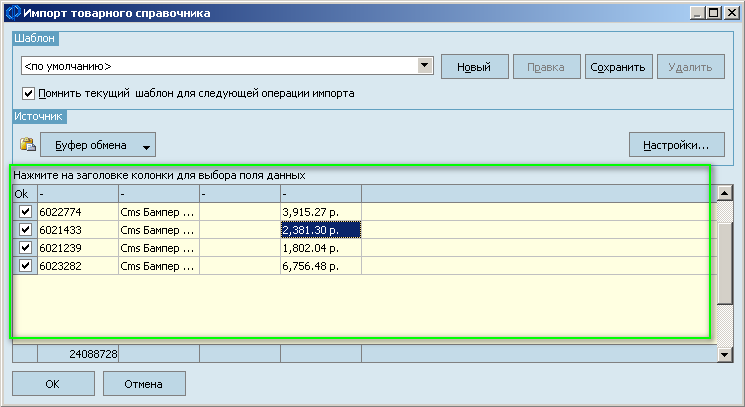This screenshot has height=407, width=745.
Task: Select cell 6023282
Action: coord(78,266)
